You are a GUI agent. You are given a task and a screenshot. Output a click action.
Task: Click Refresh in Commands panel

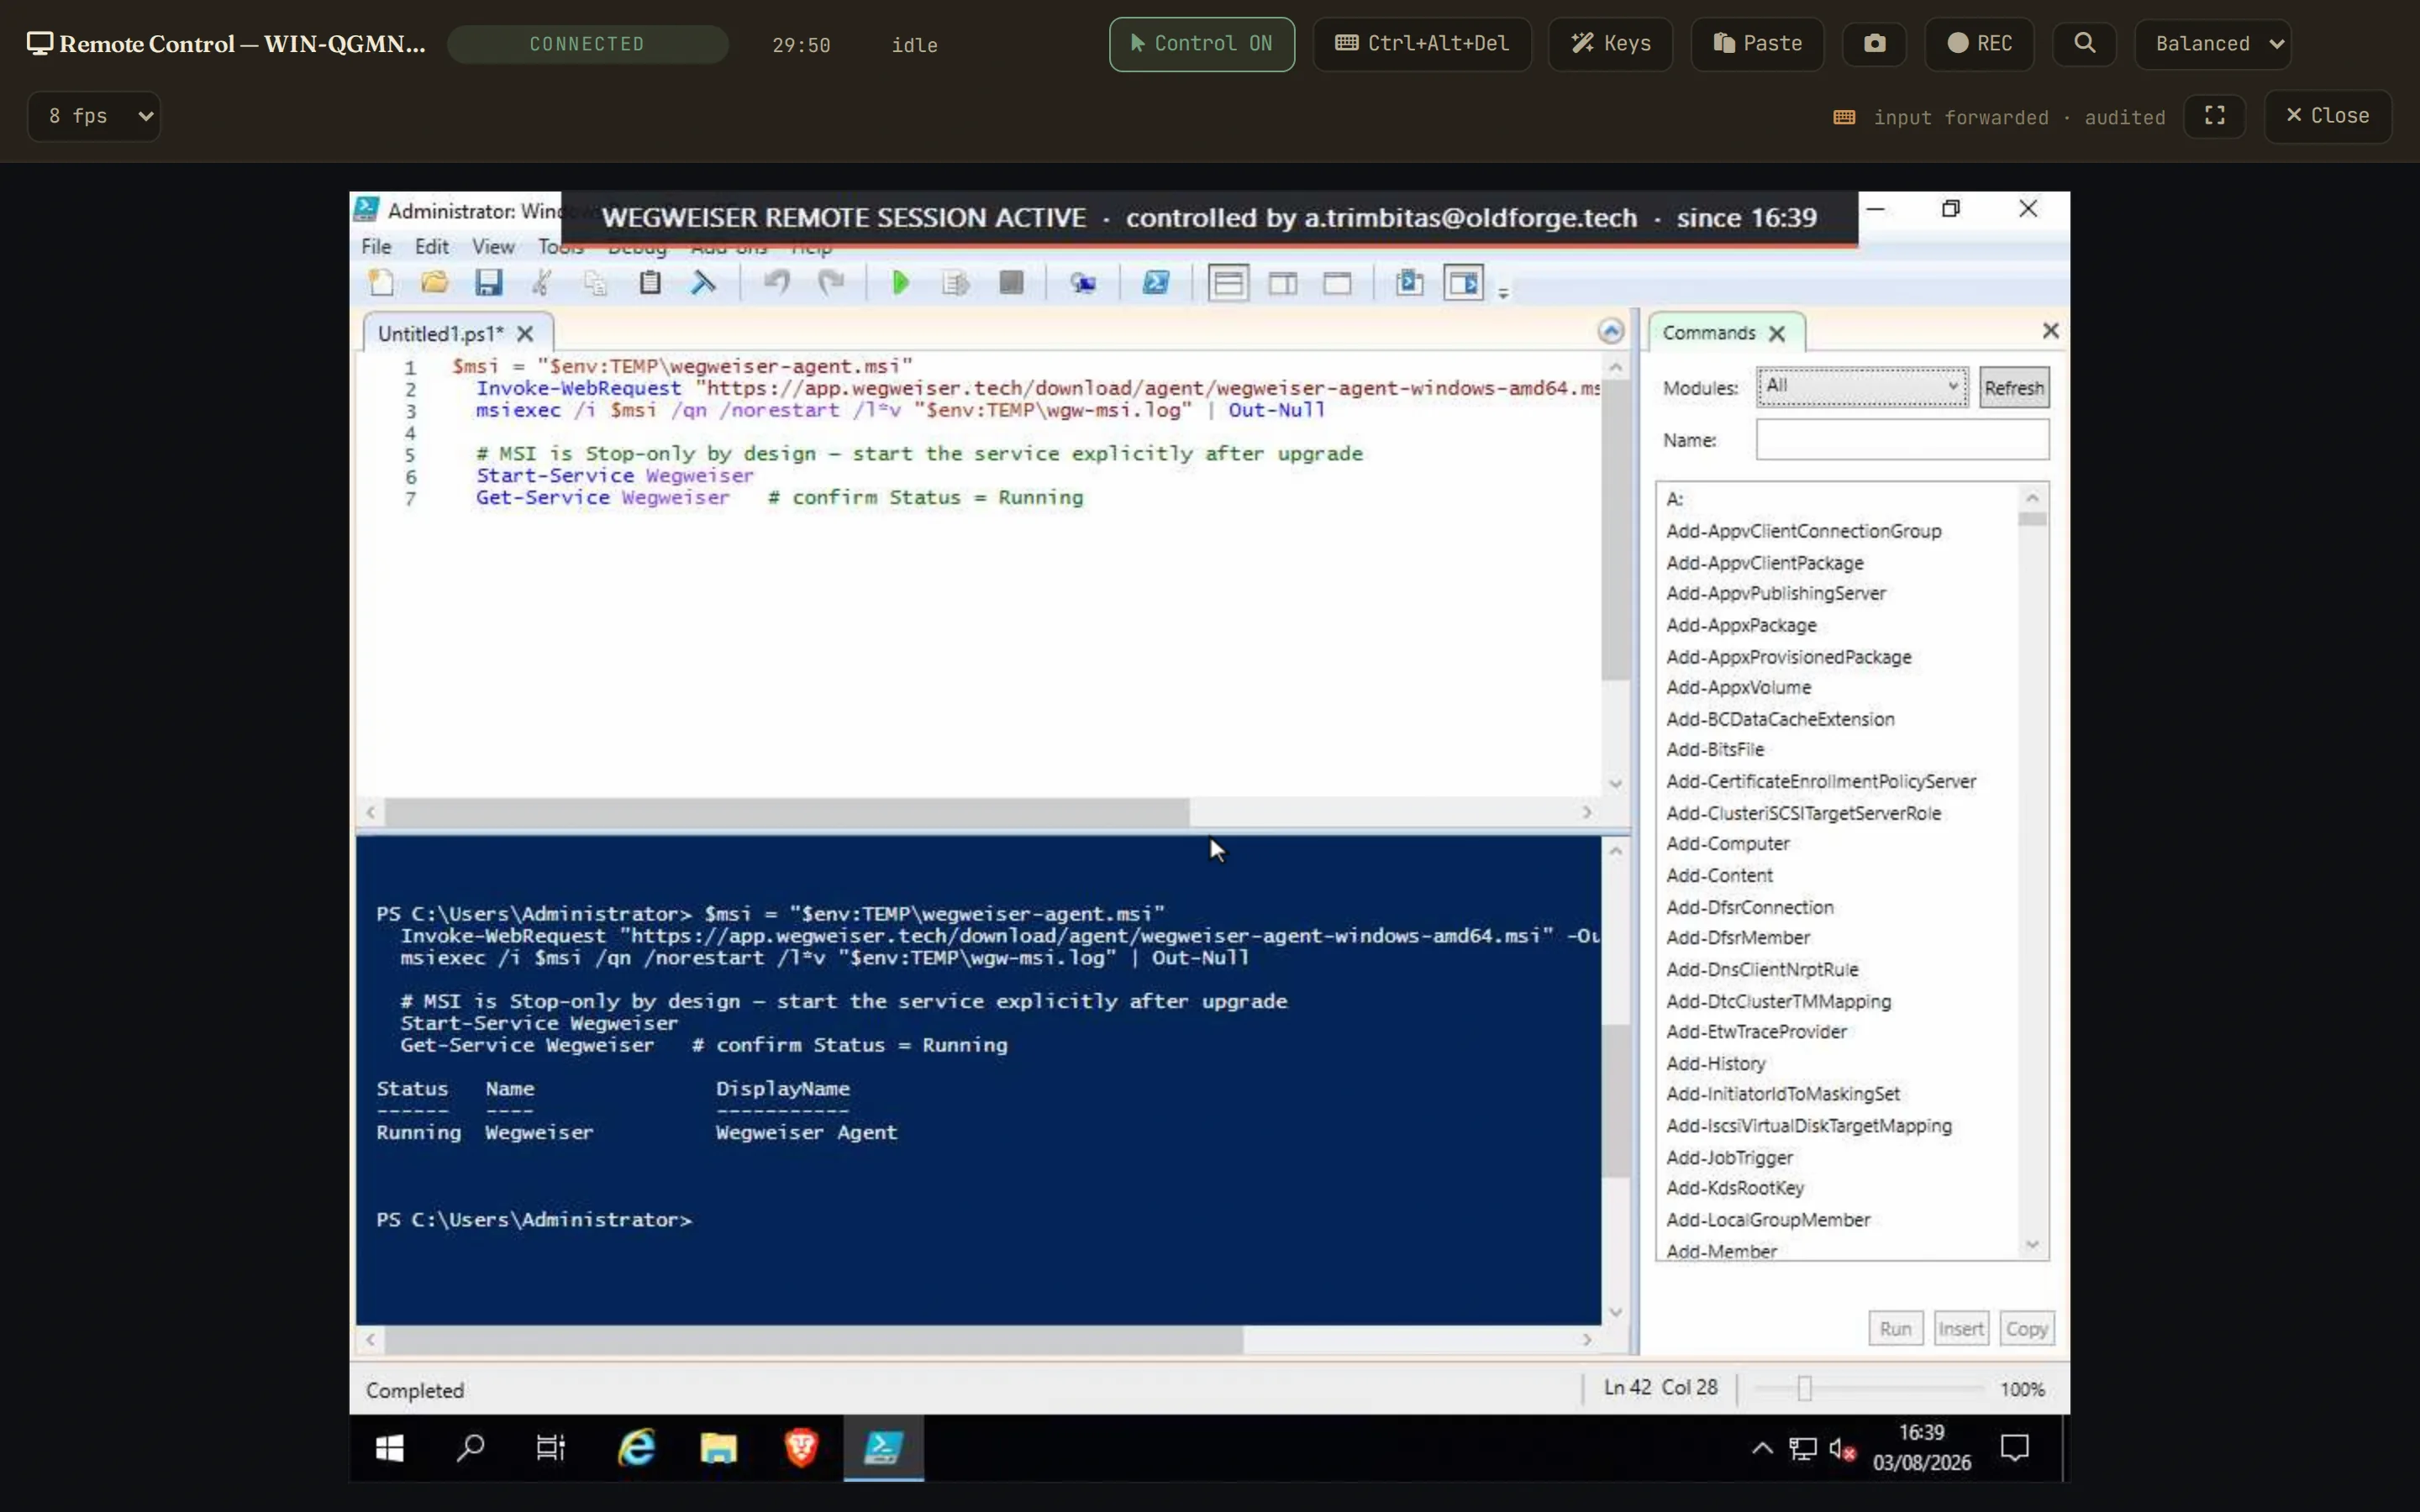[x=2013, y=388]
